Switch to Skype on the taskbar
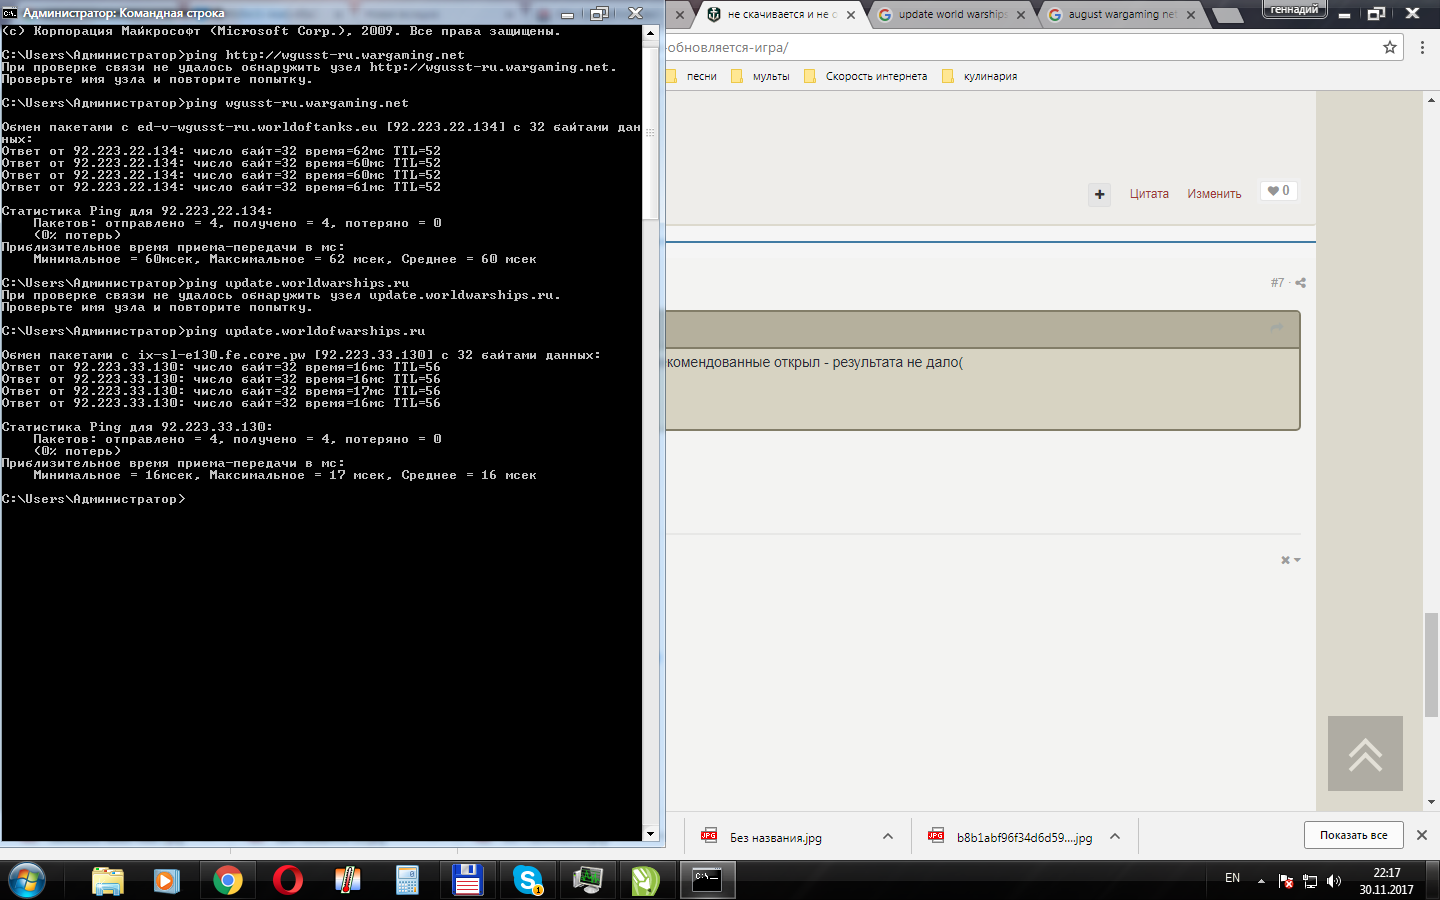Image resolution: width=1440 pixels, height=900 pixels. pos(527,881)
